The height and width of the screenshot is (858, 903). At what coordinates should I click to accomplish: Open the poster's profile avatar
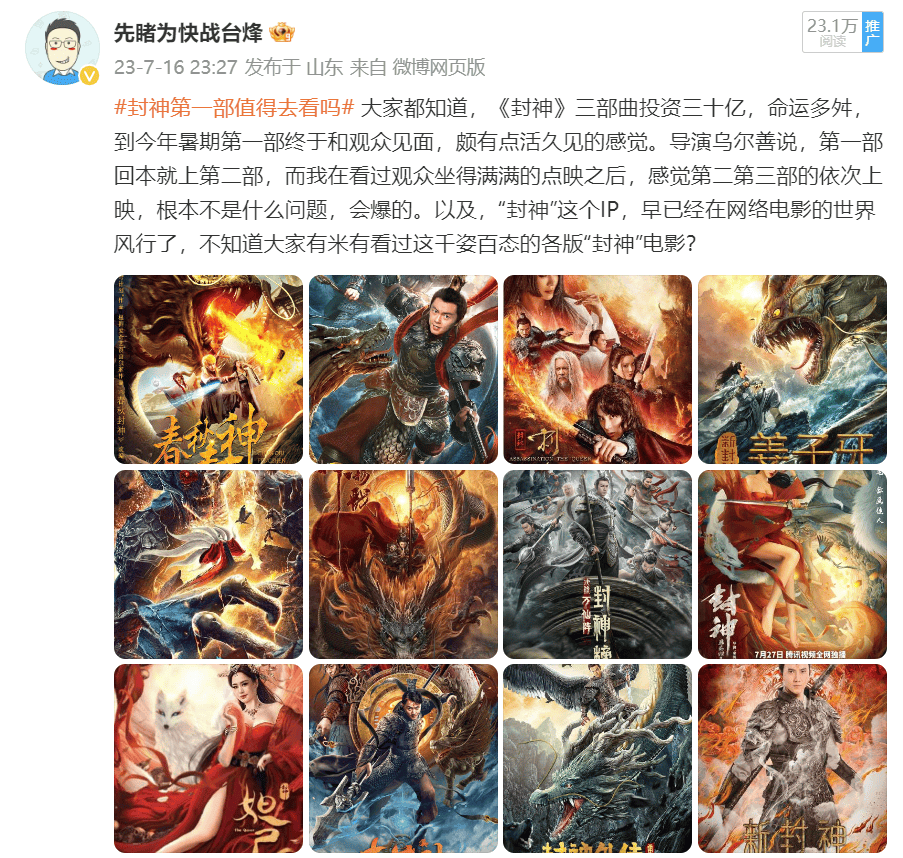coord(62,49)
